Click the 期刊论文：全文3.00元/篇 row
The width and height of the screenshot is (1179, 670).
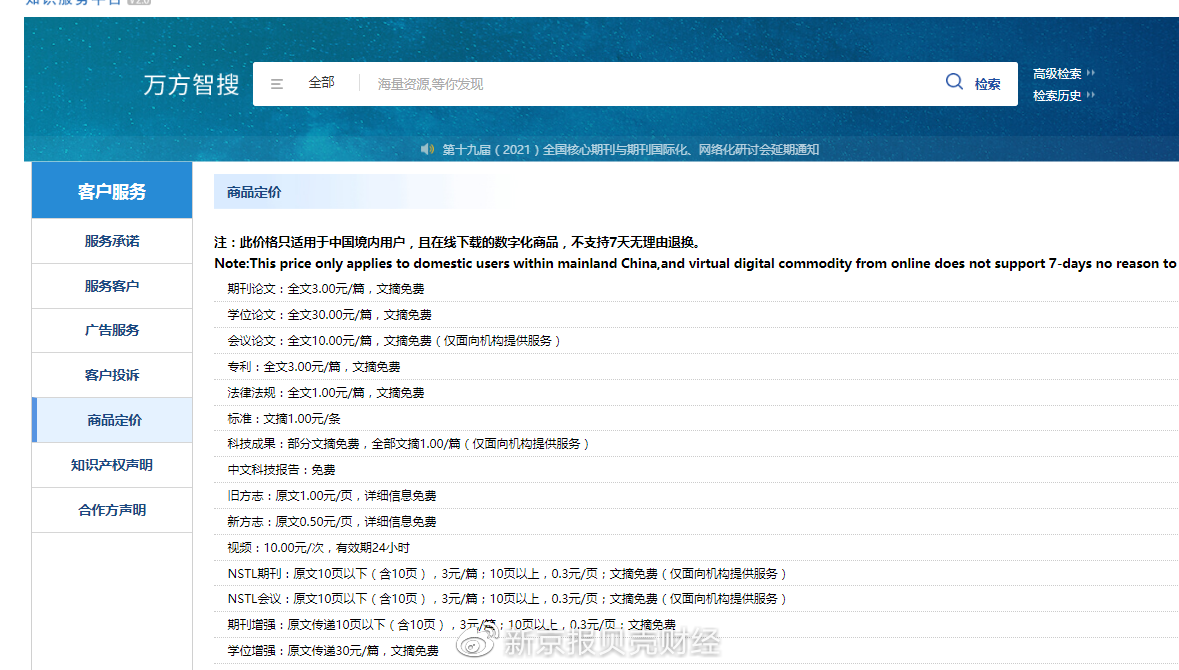click(x=696, y=289)
